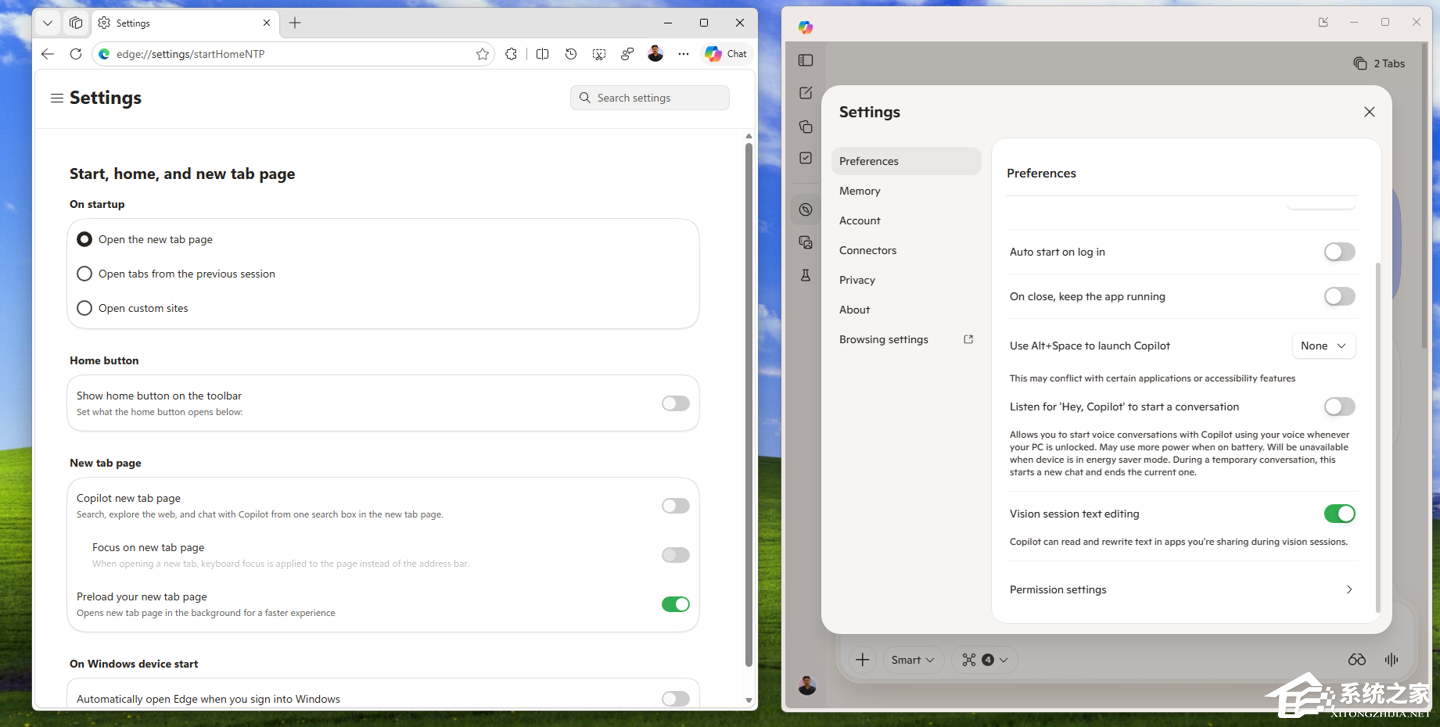Click the Search settings field
The image size is (1440, 727).
click(650, 98)
